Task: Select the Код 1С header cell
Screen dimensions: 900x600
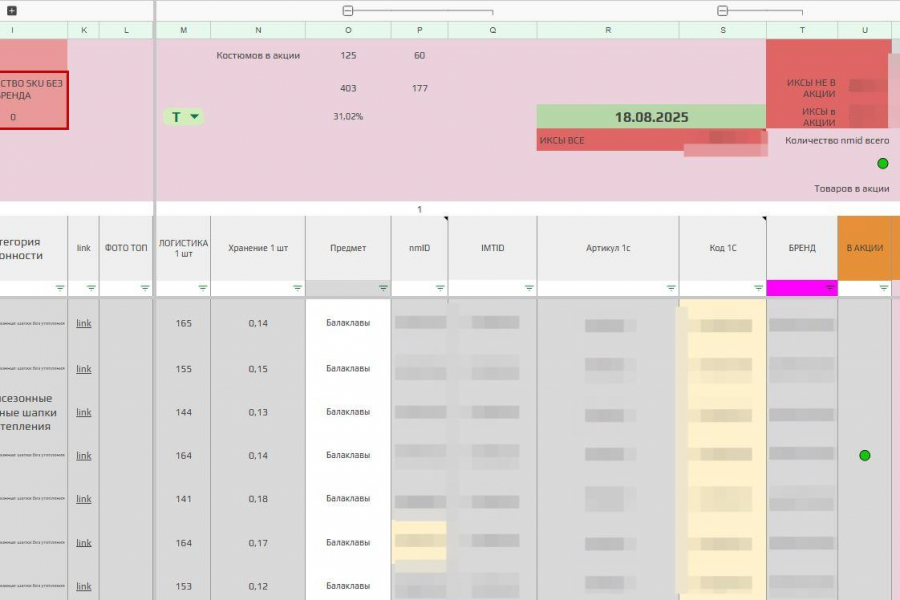Action: coord(723,248)
